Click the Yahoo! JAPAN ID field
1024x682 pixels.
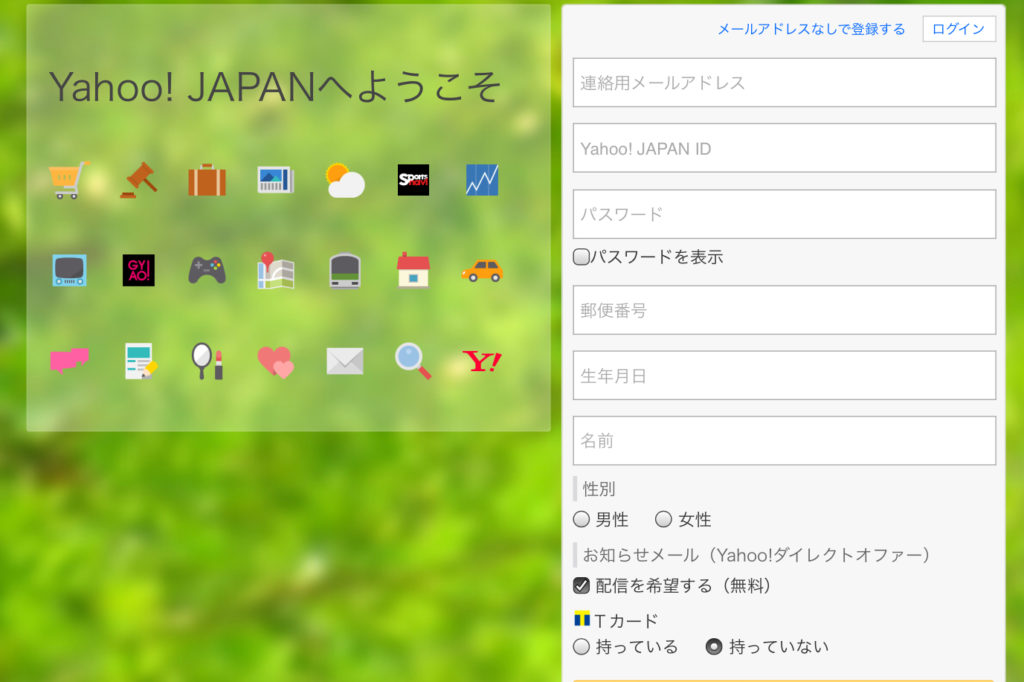(784, 148)
